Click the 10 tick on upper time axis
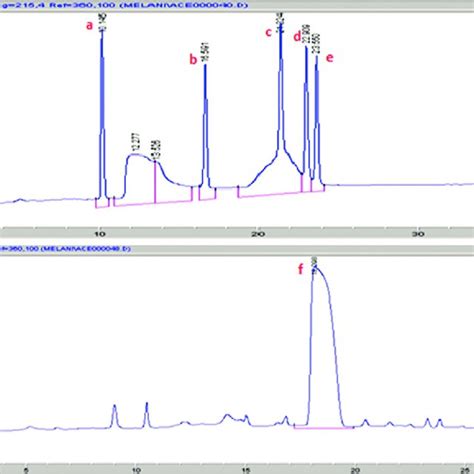474x474 pixels. tap(100, 234)
